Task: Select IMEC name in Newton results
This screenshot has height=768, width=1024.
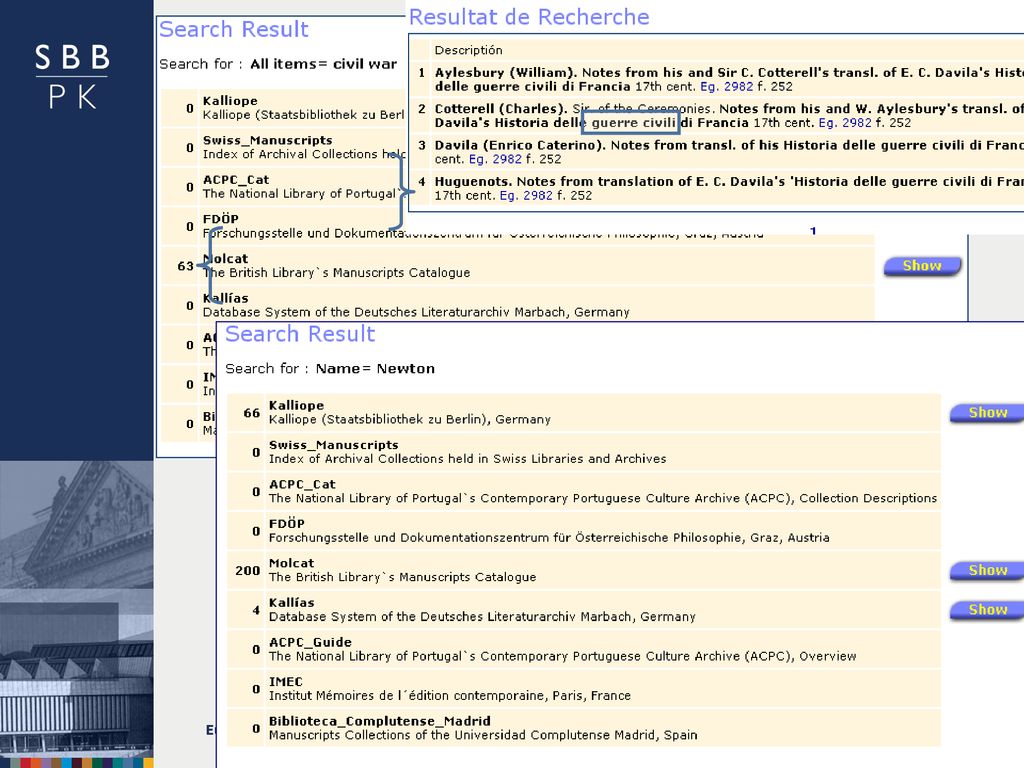Action: pos(285,682)
